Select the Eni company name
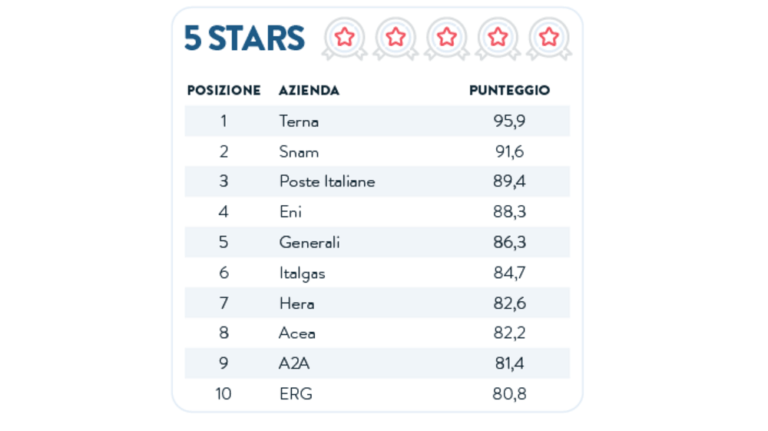 (x=290, y=212)
